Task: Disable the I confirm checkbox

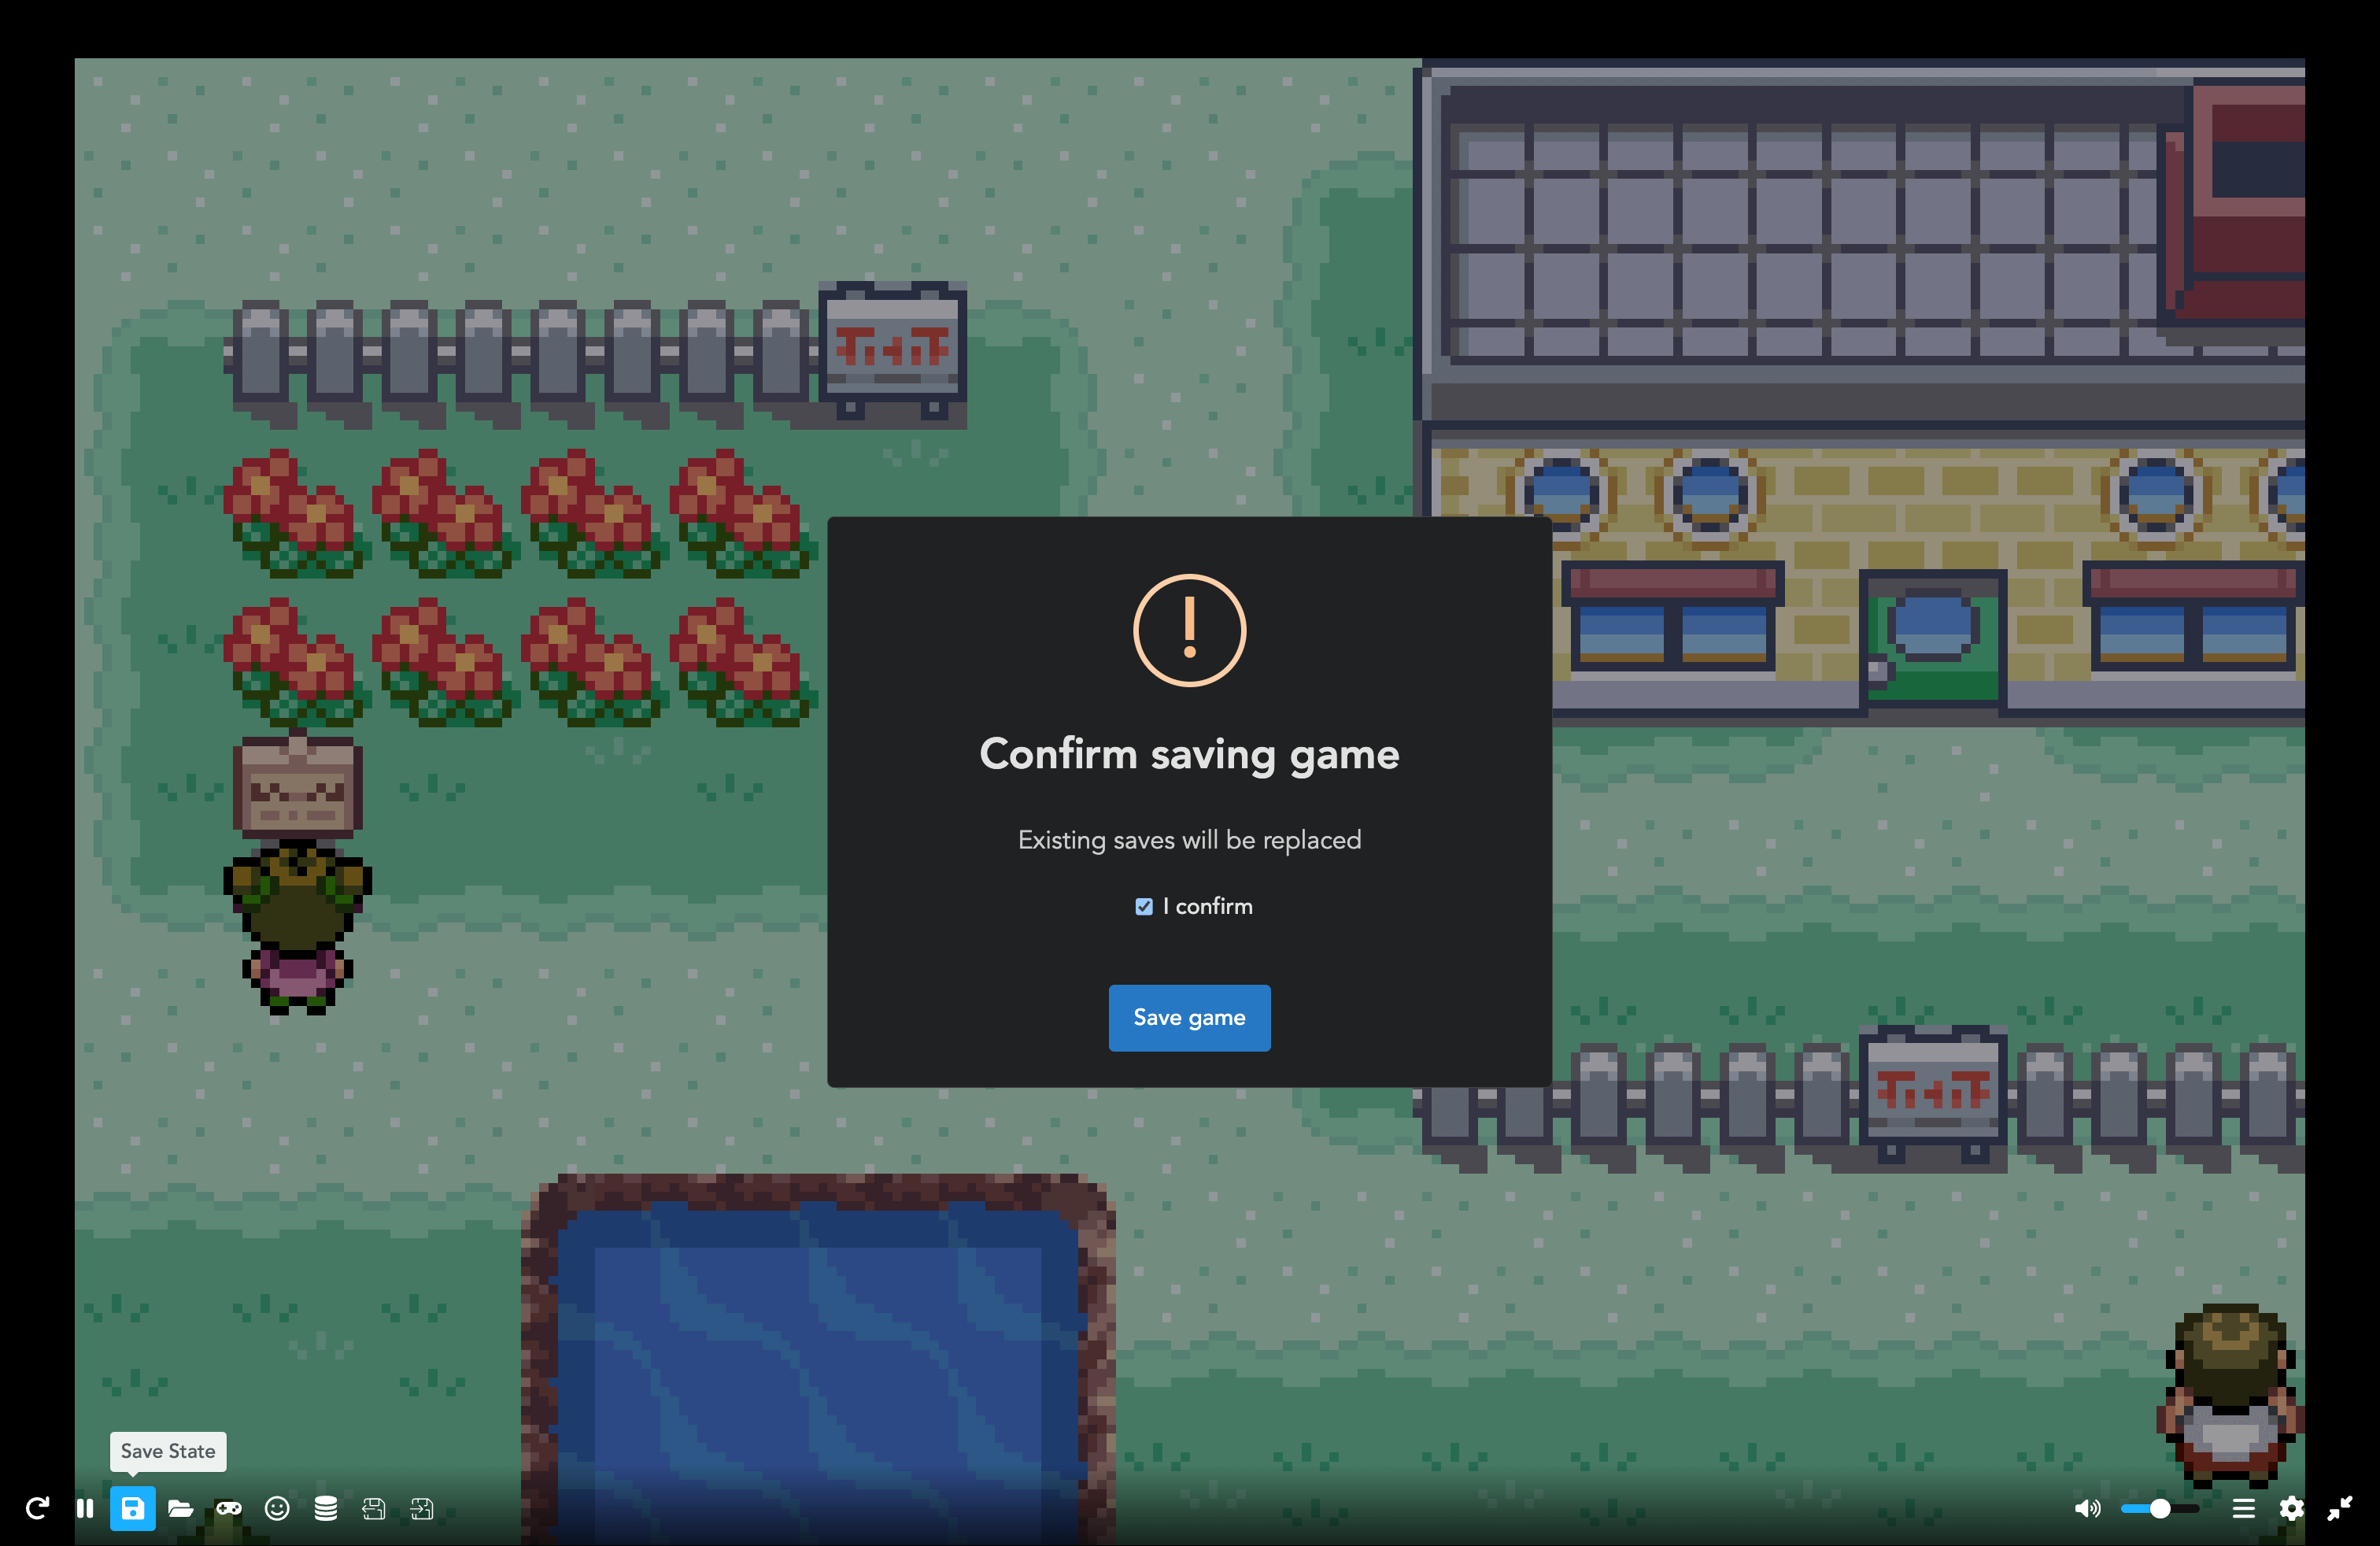Action: [x=1143, y=904]
